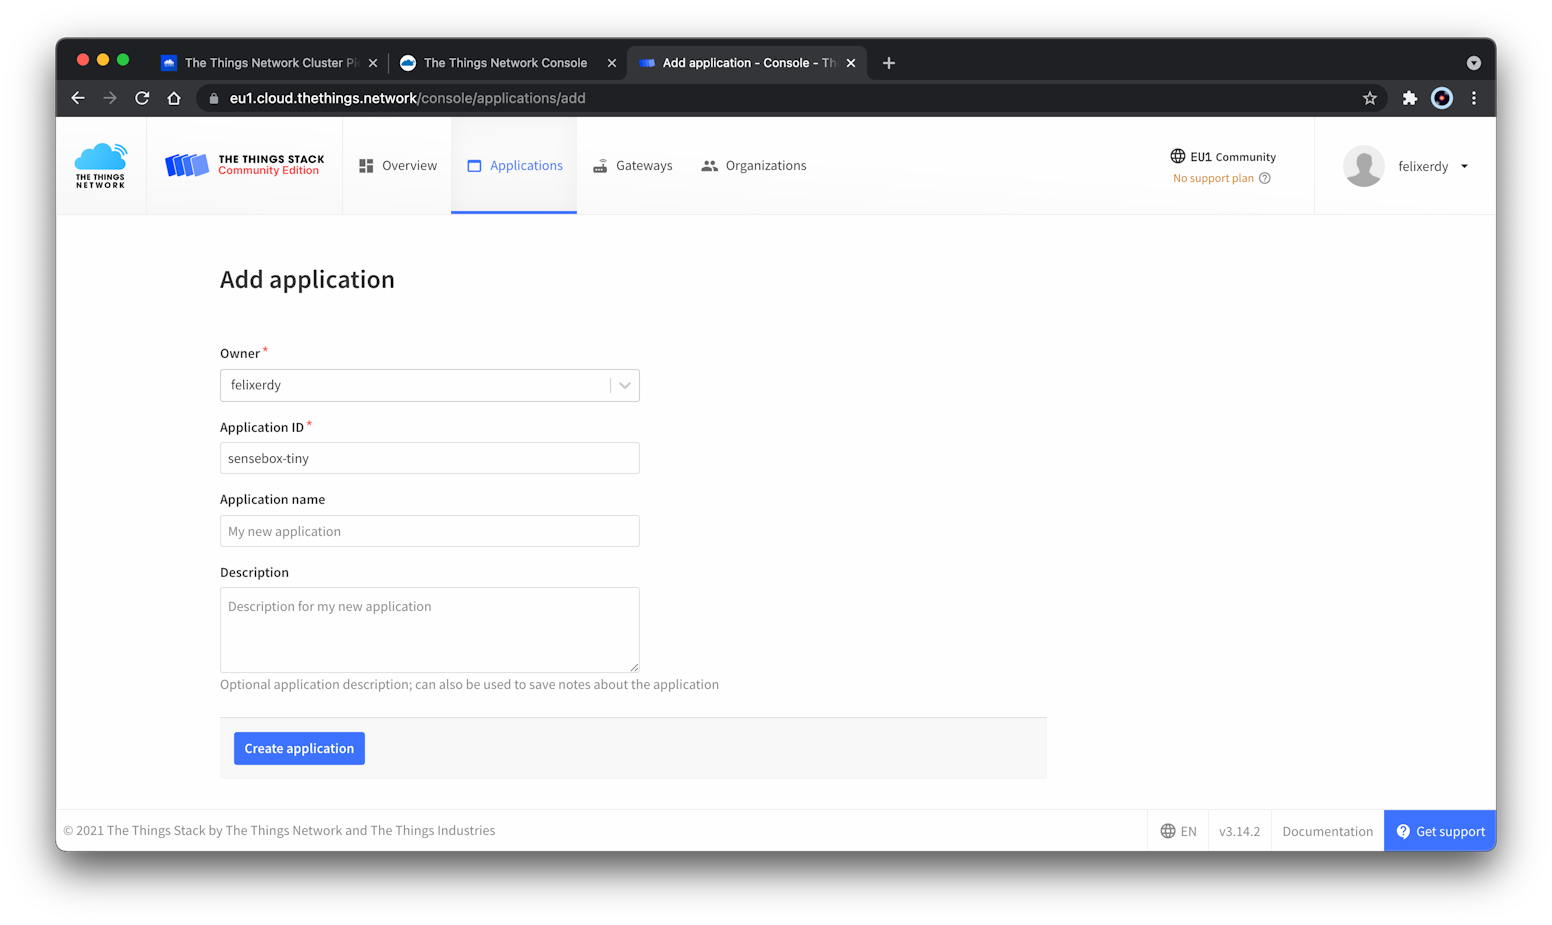Click the EU1 Community cluster globe icon
This screenshot has width=1552, height=925.
click(1178, 156)
